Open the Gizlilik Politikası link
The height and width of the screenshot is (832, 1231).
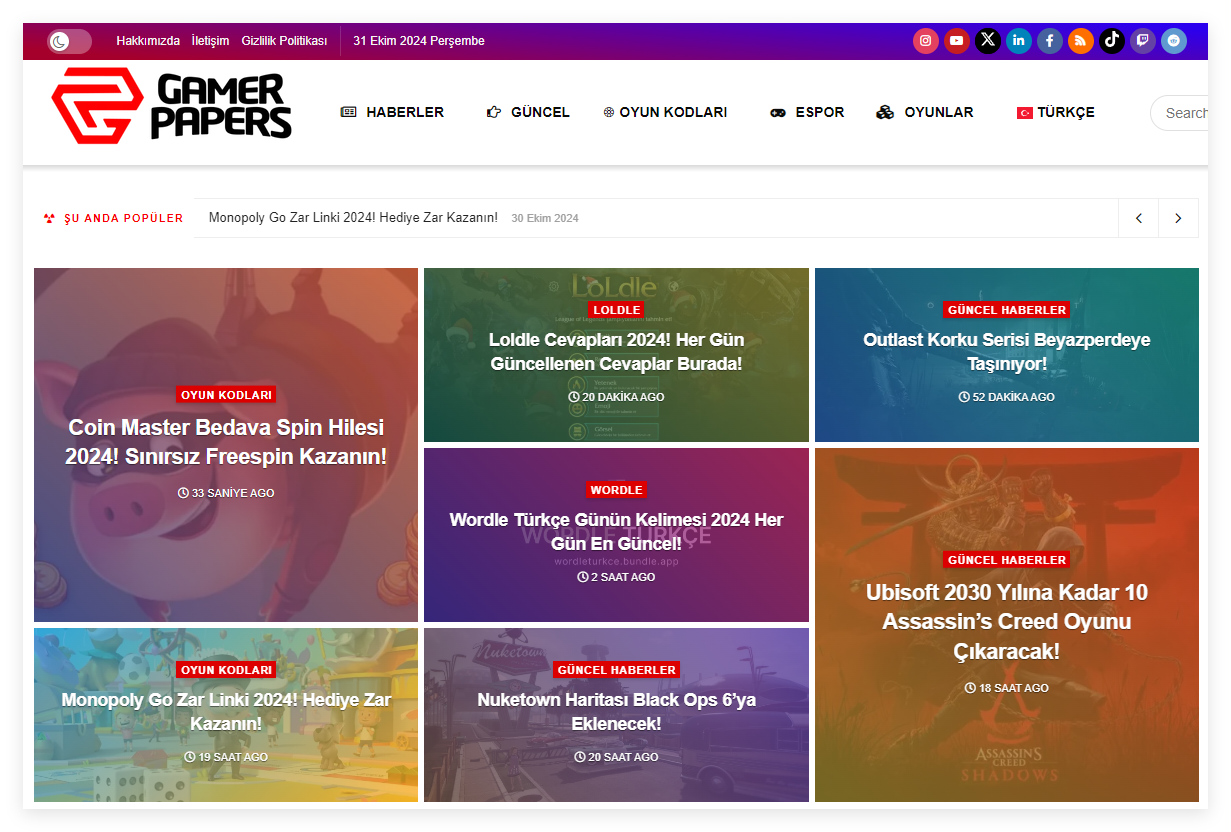point(284,41)
